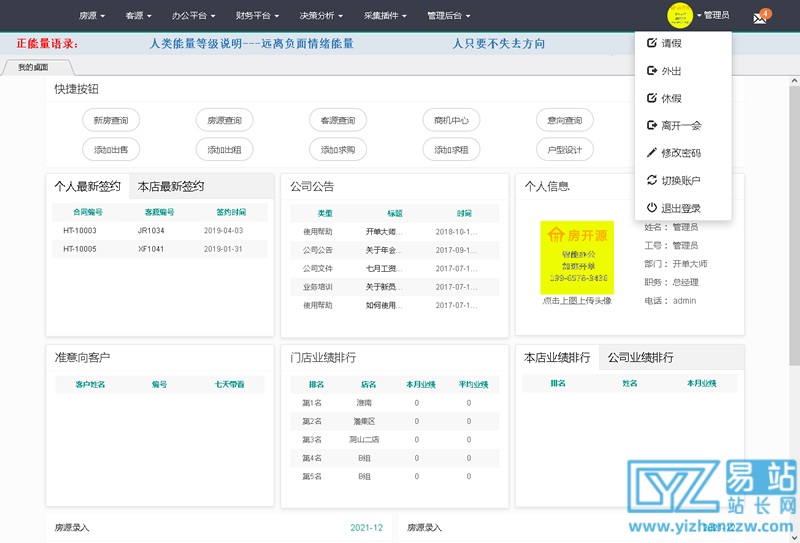This screenshot has width=800, height=543.
Task: Click the 休假 edit icon in dropdown
Action: pyautogui.click(x=652, y=98)
